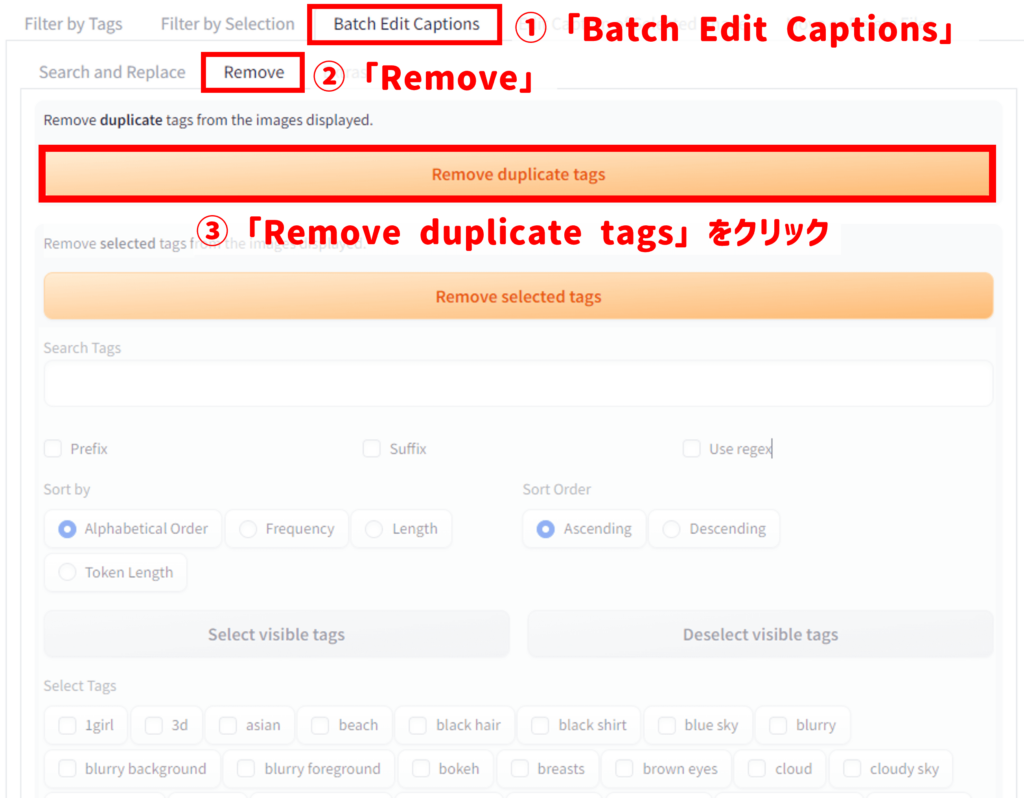Open the Batch Edit Captions tab
Viewport: 1024px width, 798px height.
point(406,24)
